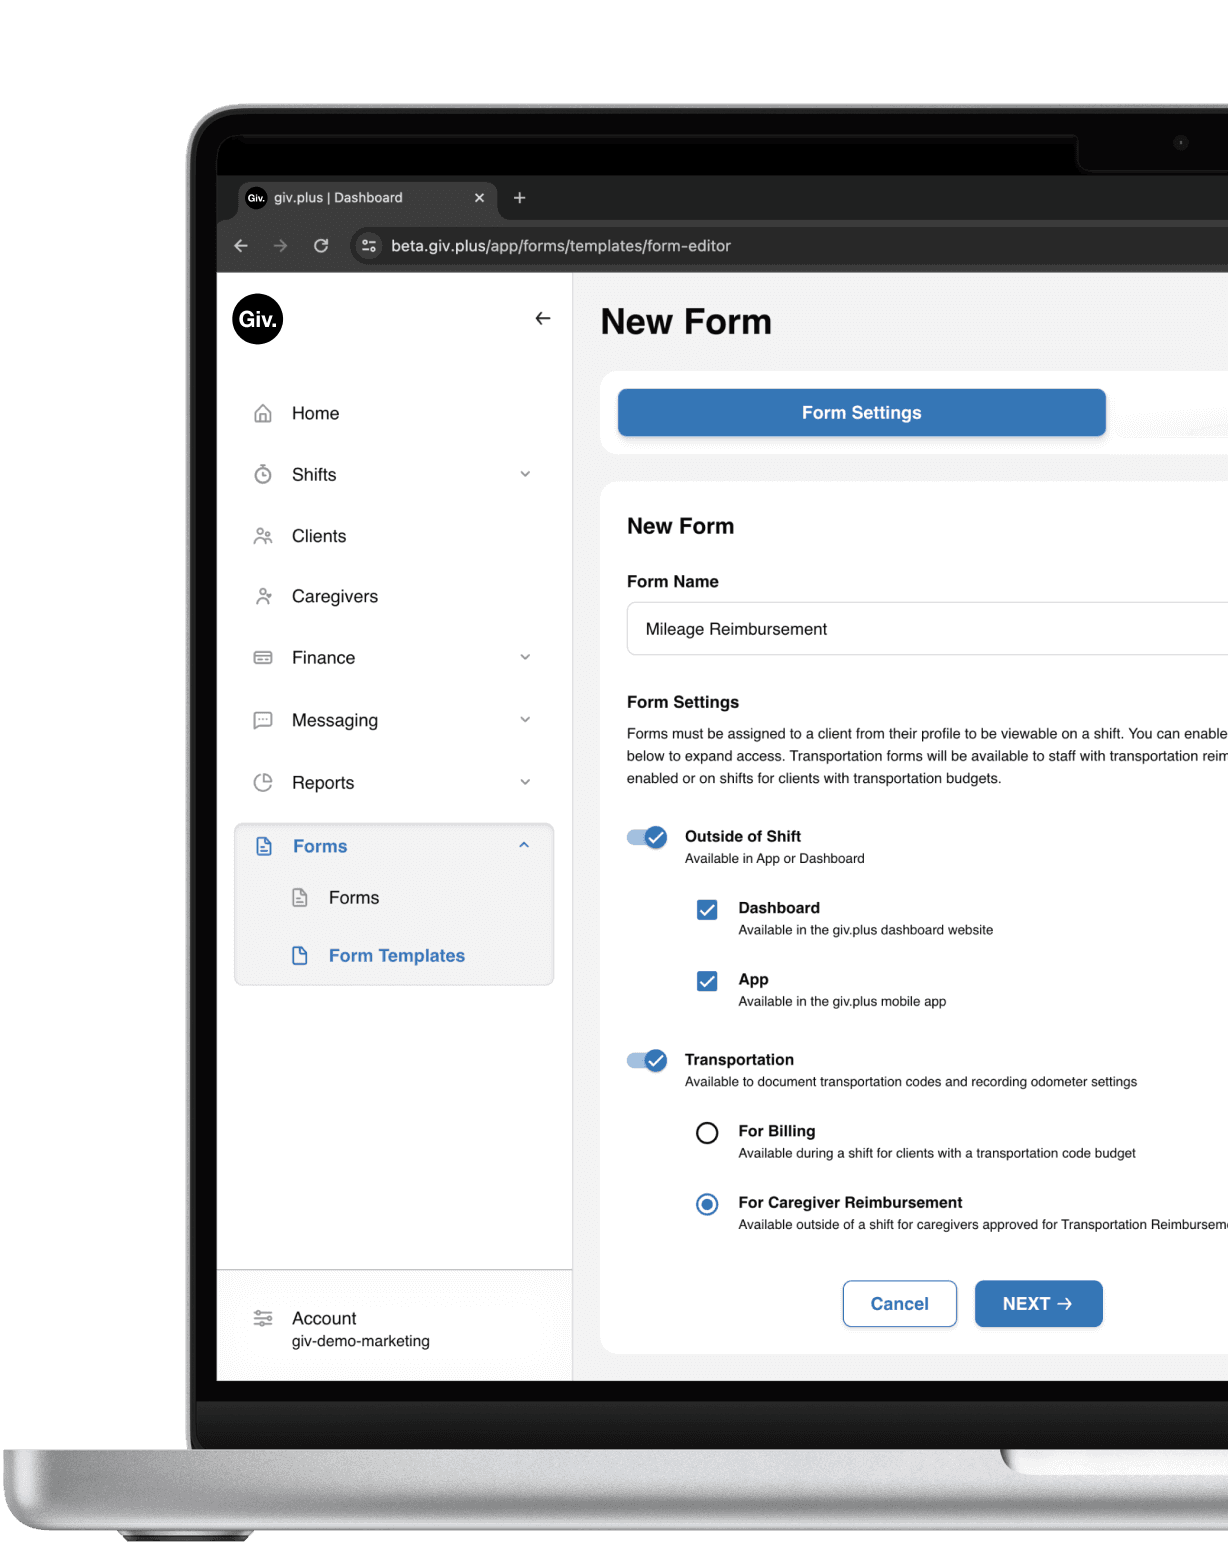Switch to the Form Settings tab
This screenshot has width=1228, height=1556.
pos(861,412)
